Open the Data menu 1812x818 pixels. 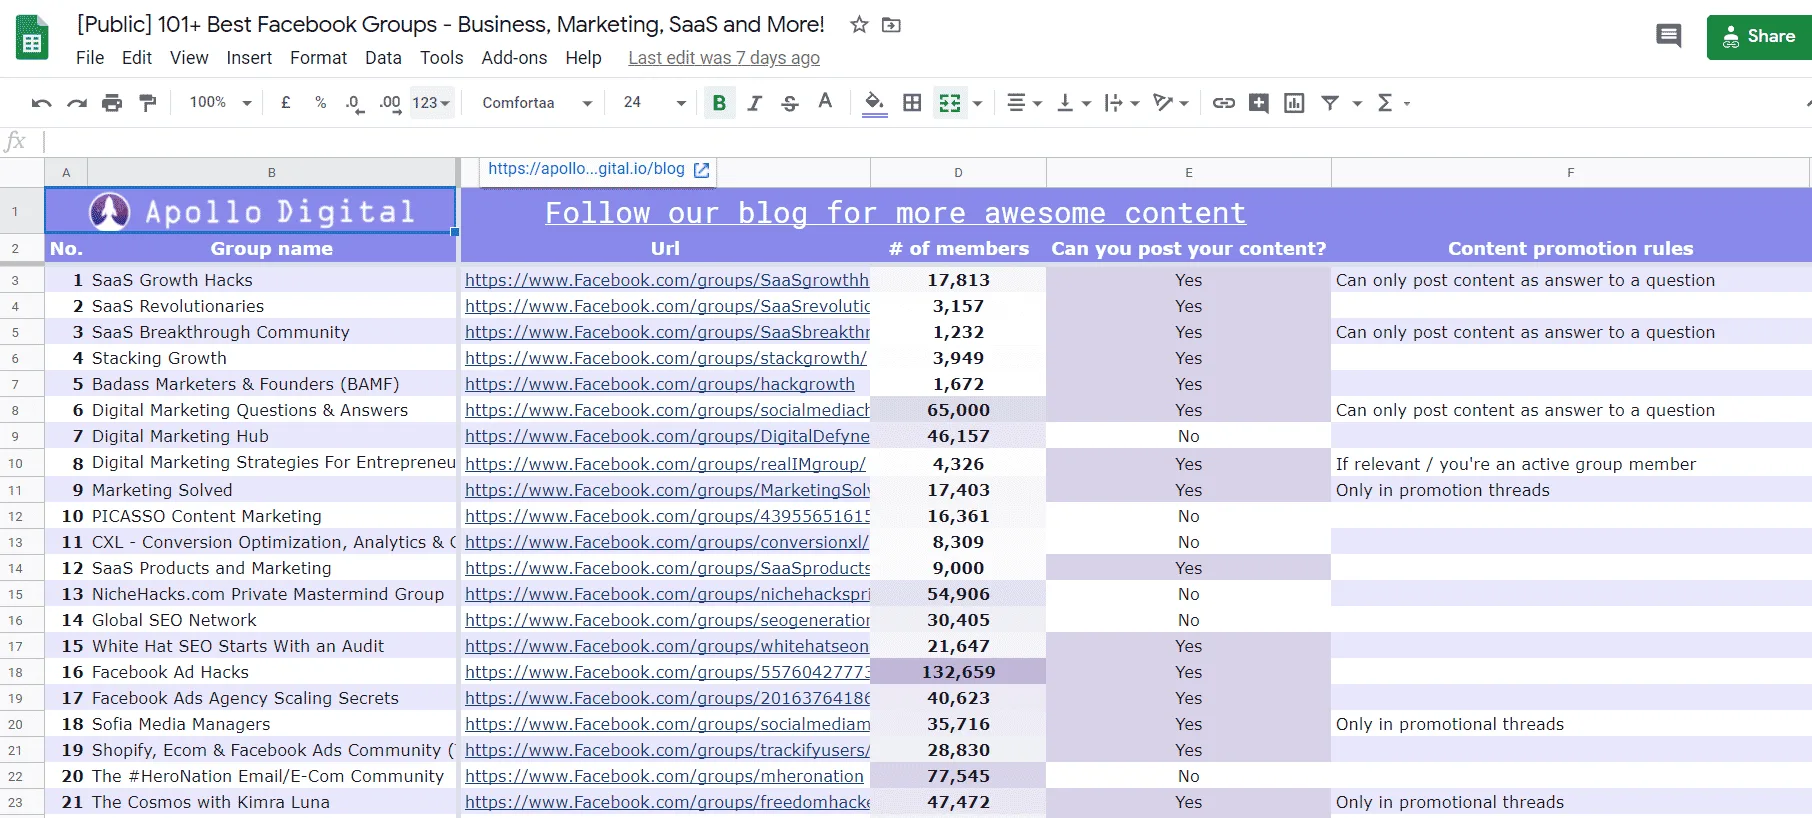click(383, 58)
